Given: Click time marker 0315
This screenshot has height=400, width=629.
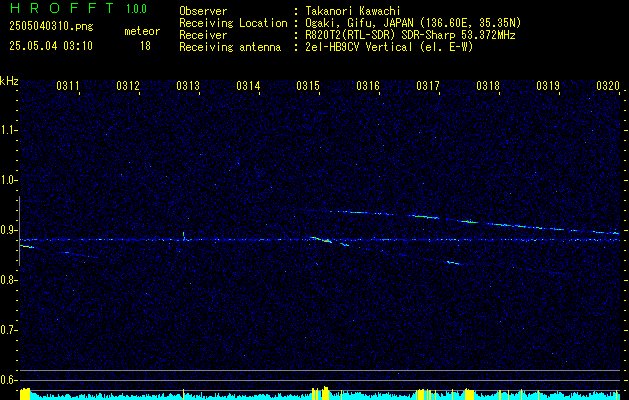Looking at the screenshot, I should (x=308, y=85).
